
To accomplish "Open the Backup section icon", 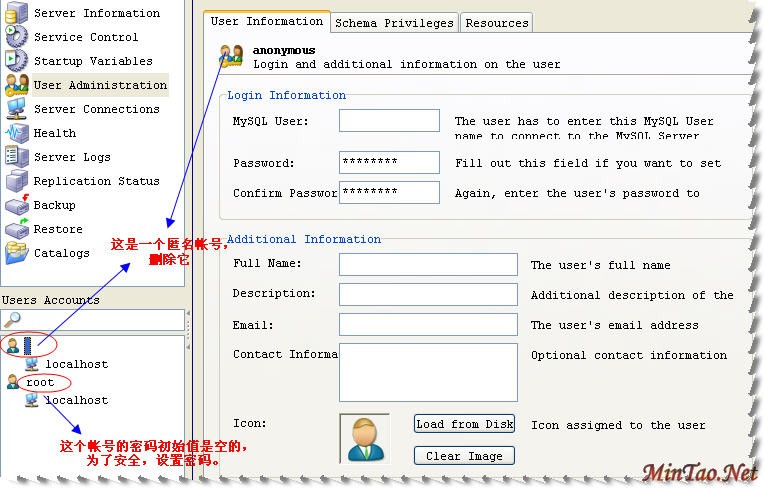I will (17, 205).
